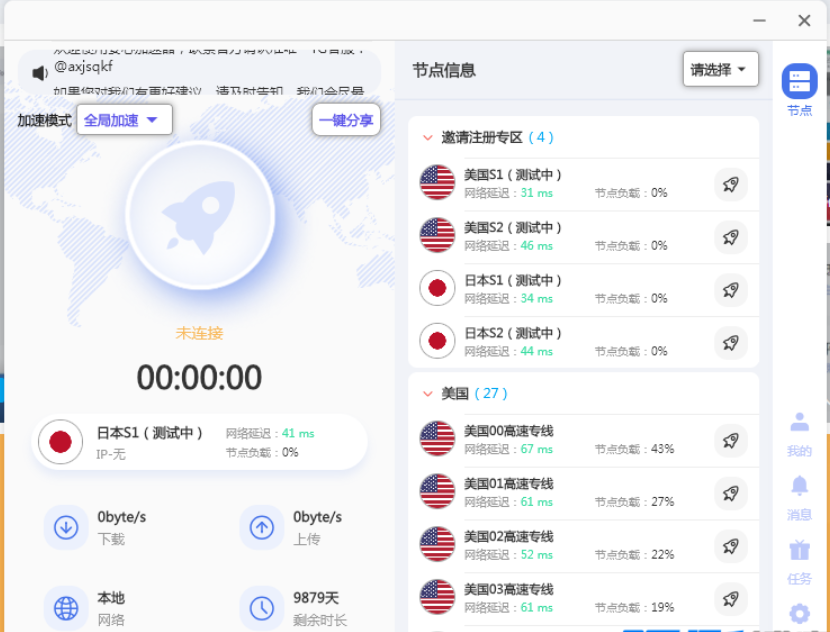Click the selected 日本S1 node card
Screen dimensions: 830x632
(x=200, y=442)
